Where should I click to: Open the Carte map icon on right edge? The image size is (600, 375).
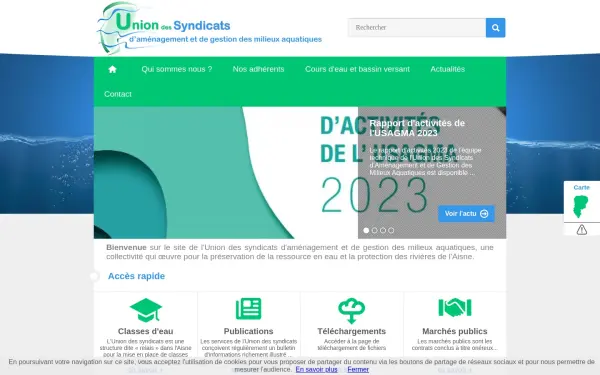[x=580, y=207]
